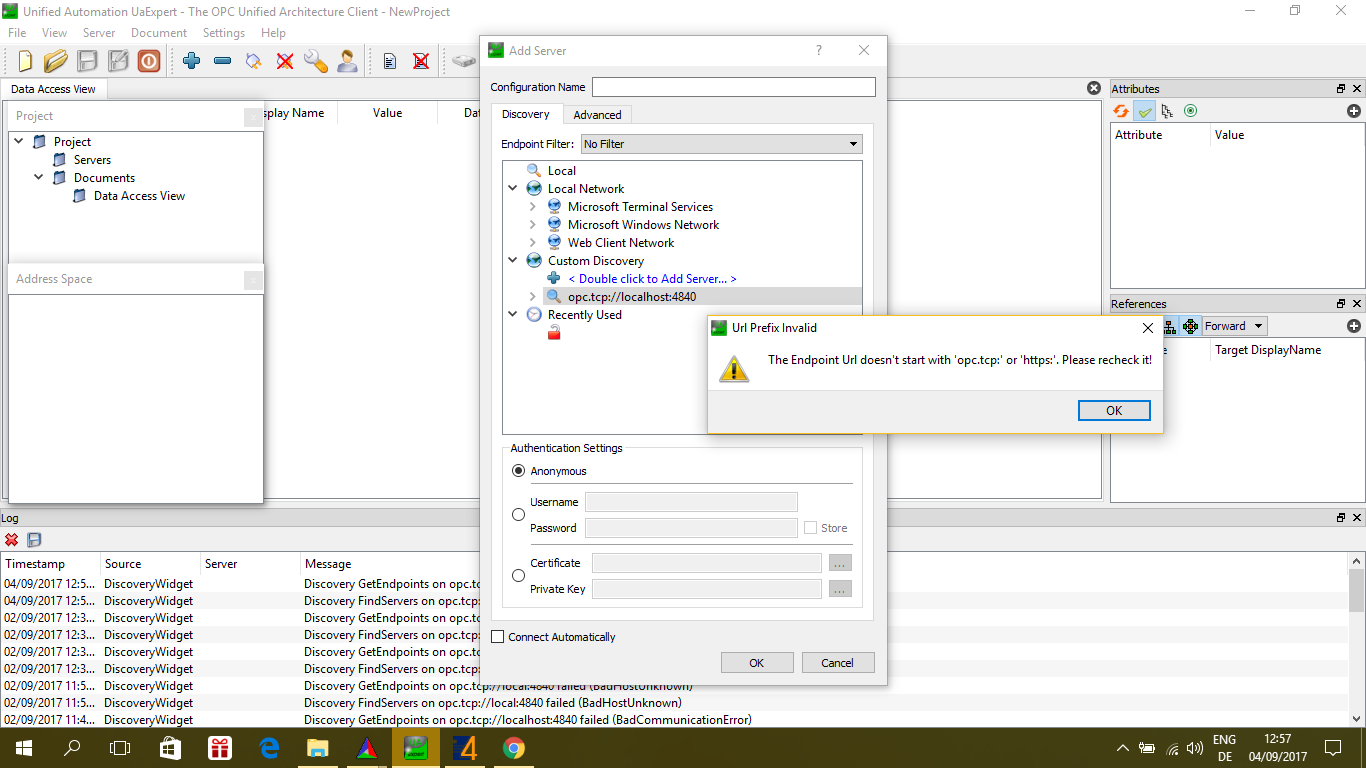Click the save log floppy icon
Screen dimensions: 1366x768
point(34,540)
